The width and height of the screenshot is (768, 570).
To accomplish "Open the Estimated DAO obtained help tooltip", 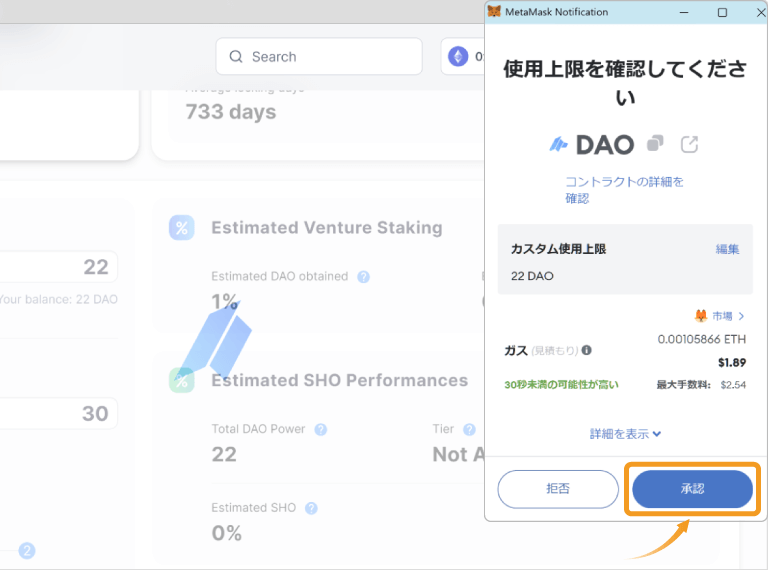I will 363,277.
